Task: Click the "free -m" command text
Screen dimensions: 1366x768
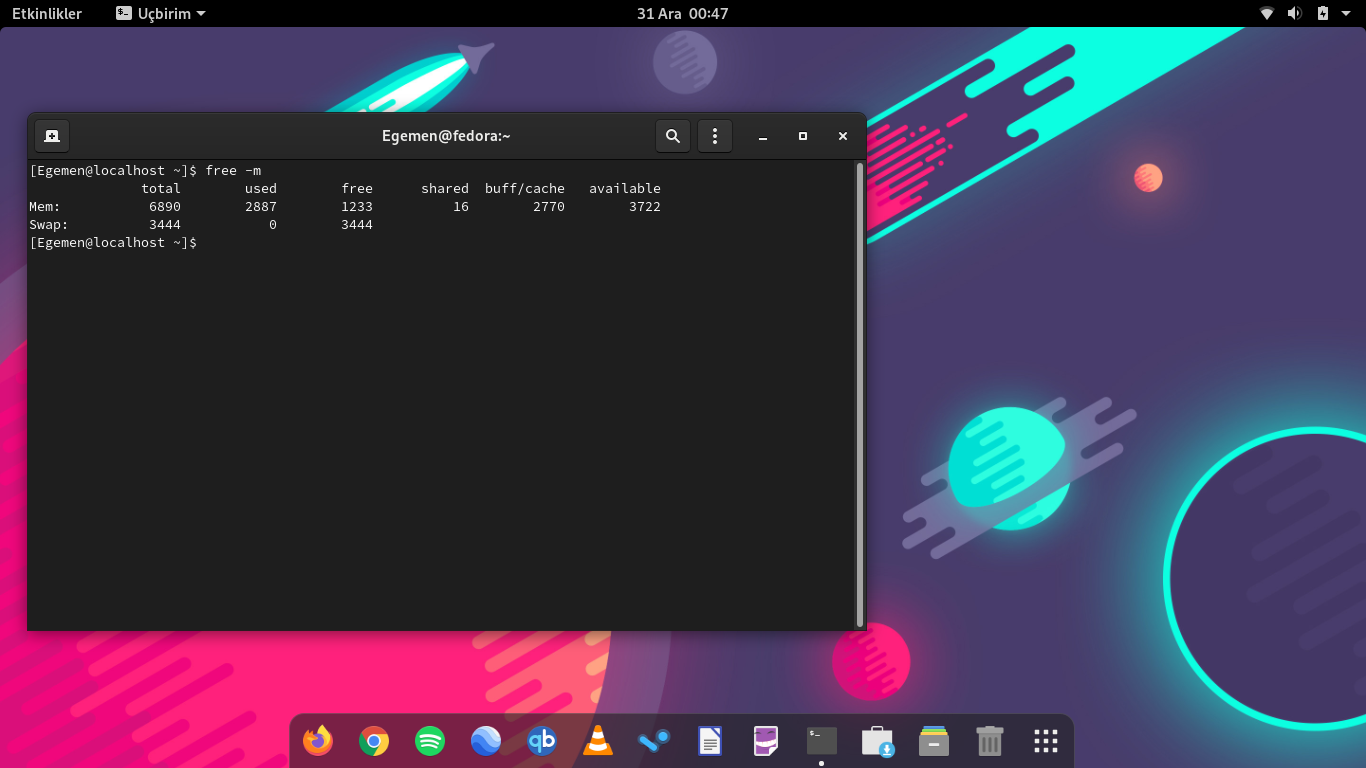Action: click(233, 170)
